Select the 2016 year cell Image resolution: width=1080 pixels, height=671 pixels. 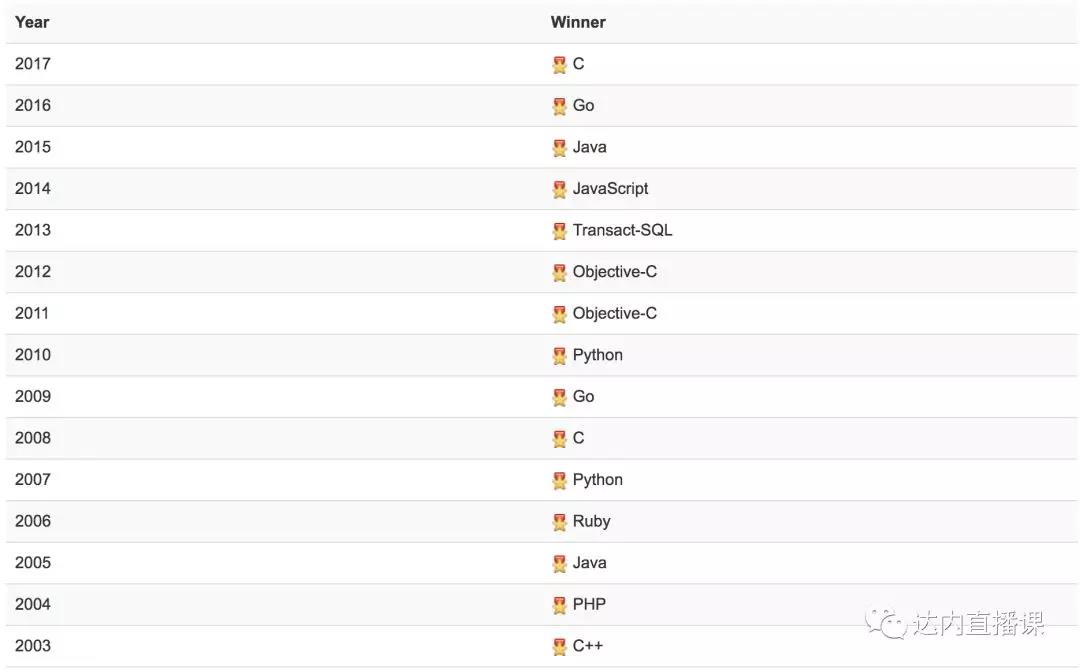tap(33, 105)
